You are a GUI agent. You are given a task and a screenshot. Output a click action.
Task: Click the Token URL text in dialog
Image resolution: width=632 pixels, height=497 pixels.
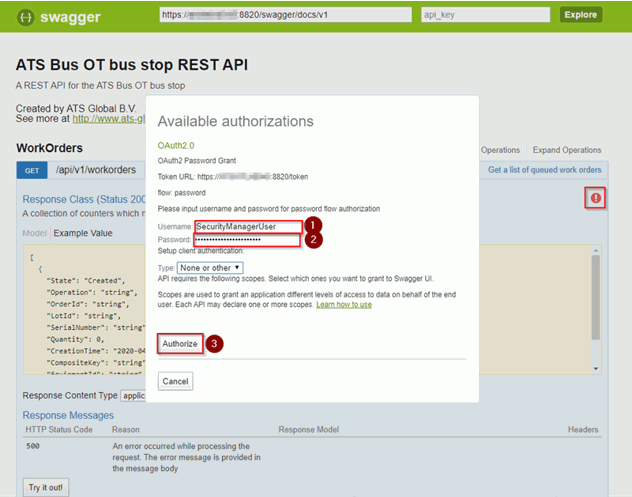tap(233, 177)
